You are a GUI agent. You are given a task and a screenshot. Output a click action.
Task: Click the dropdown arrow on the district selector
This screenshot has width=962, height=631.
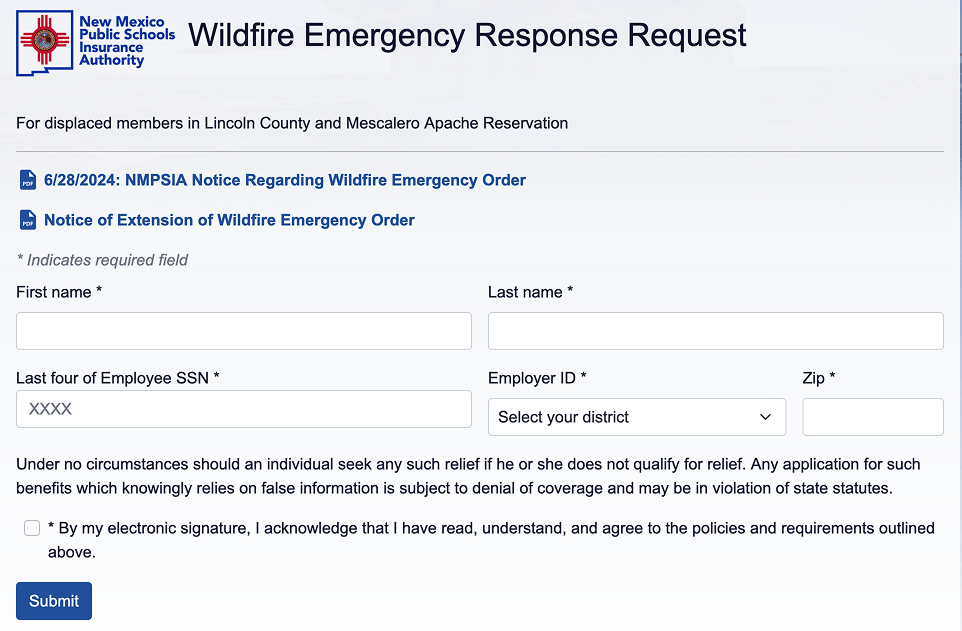coord(766,417)
